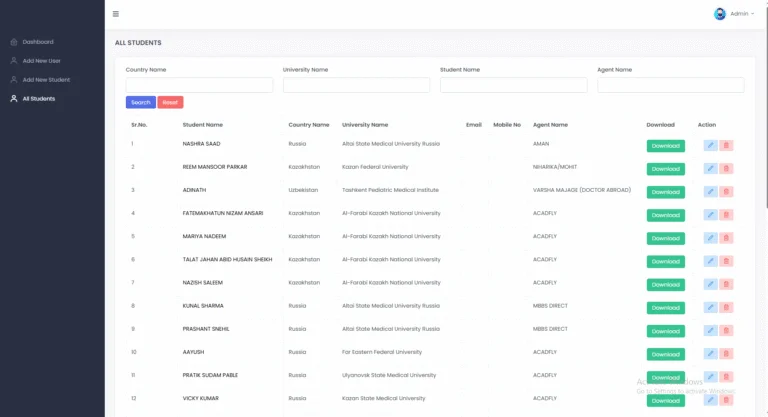Focus the Agent Name filter field

(x=671, y=85)
